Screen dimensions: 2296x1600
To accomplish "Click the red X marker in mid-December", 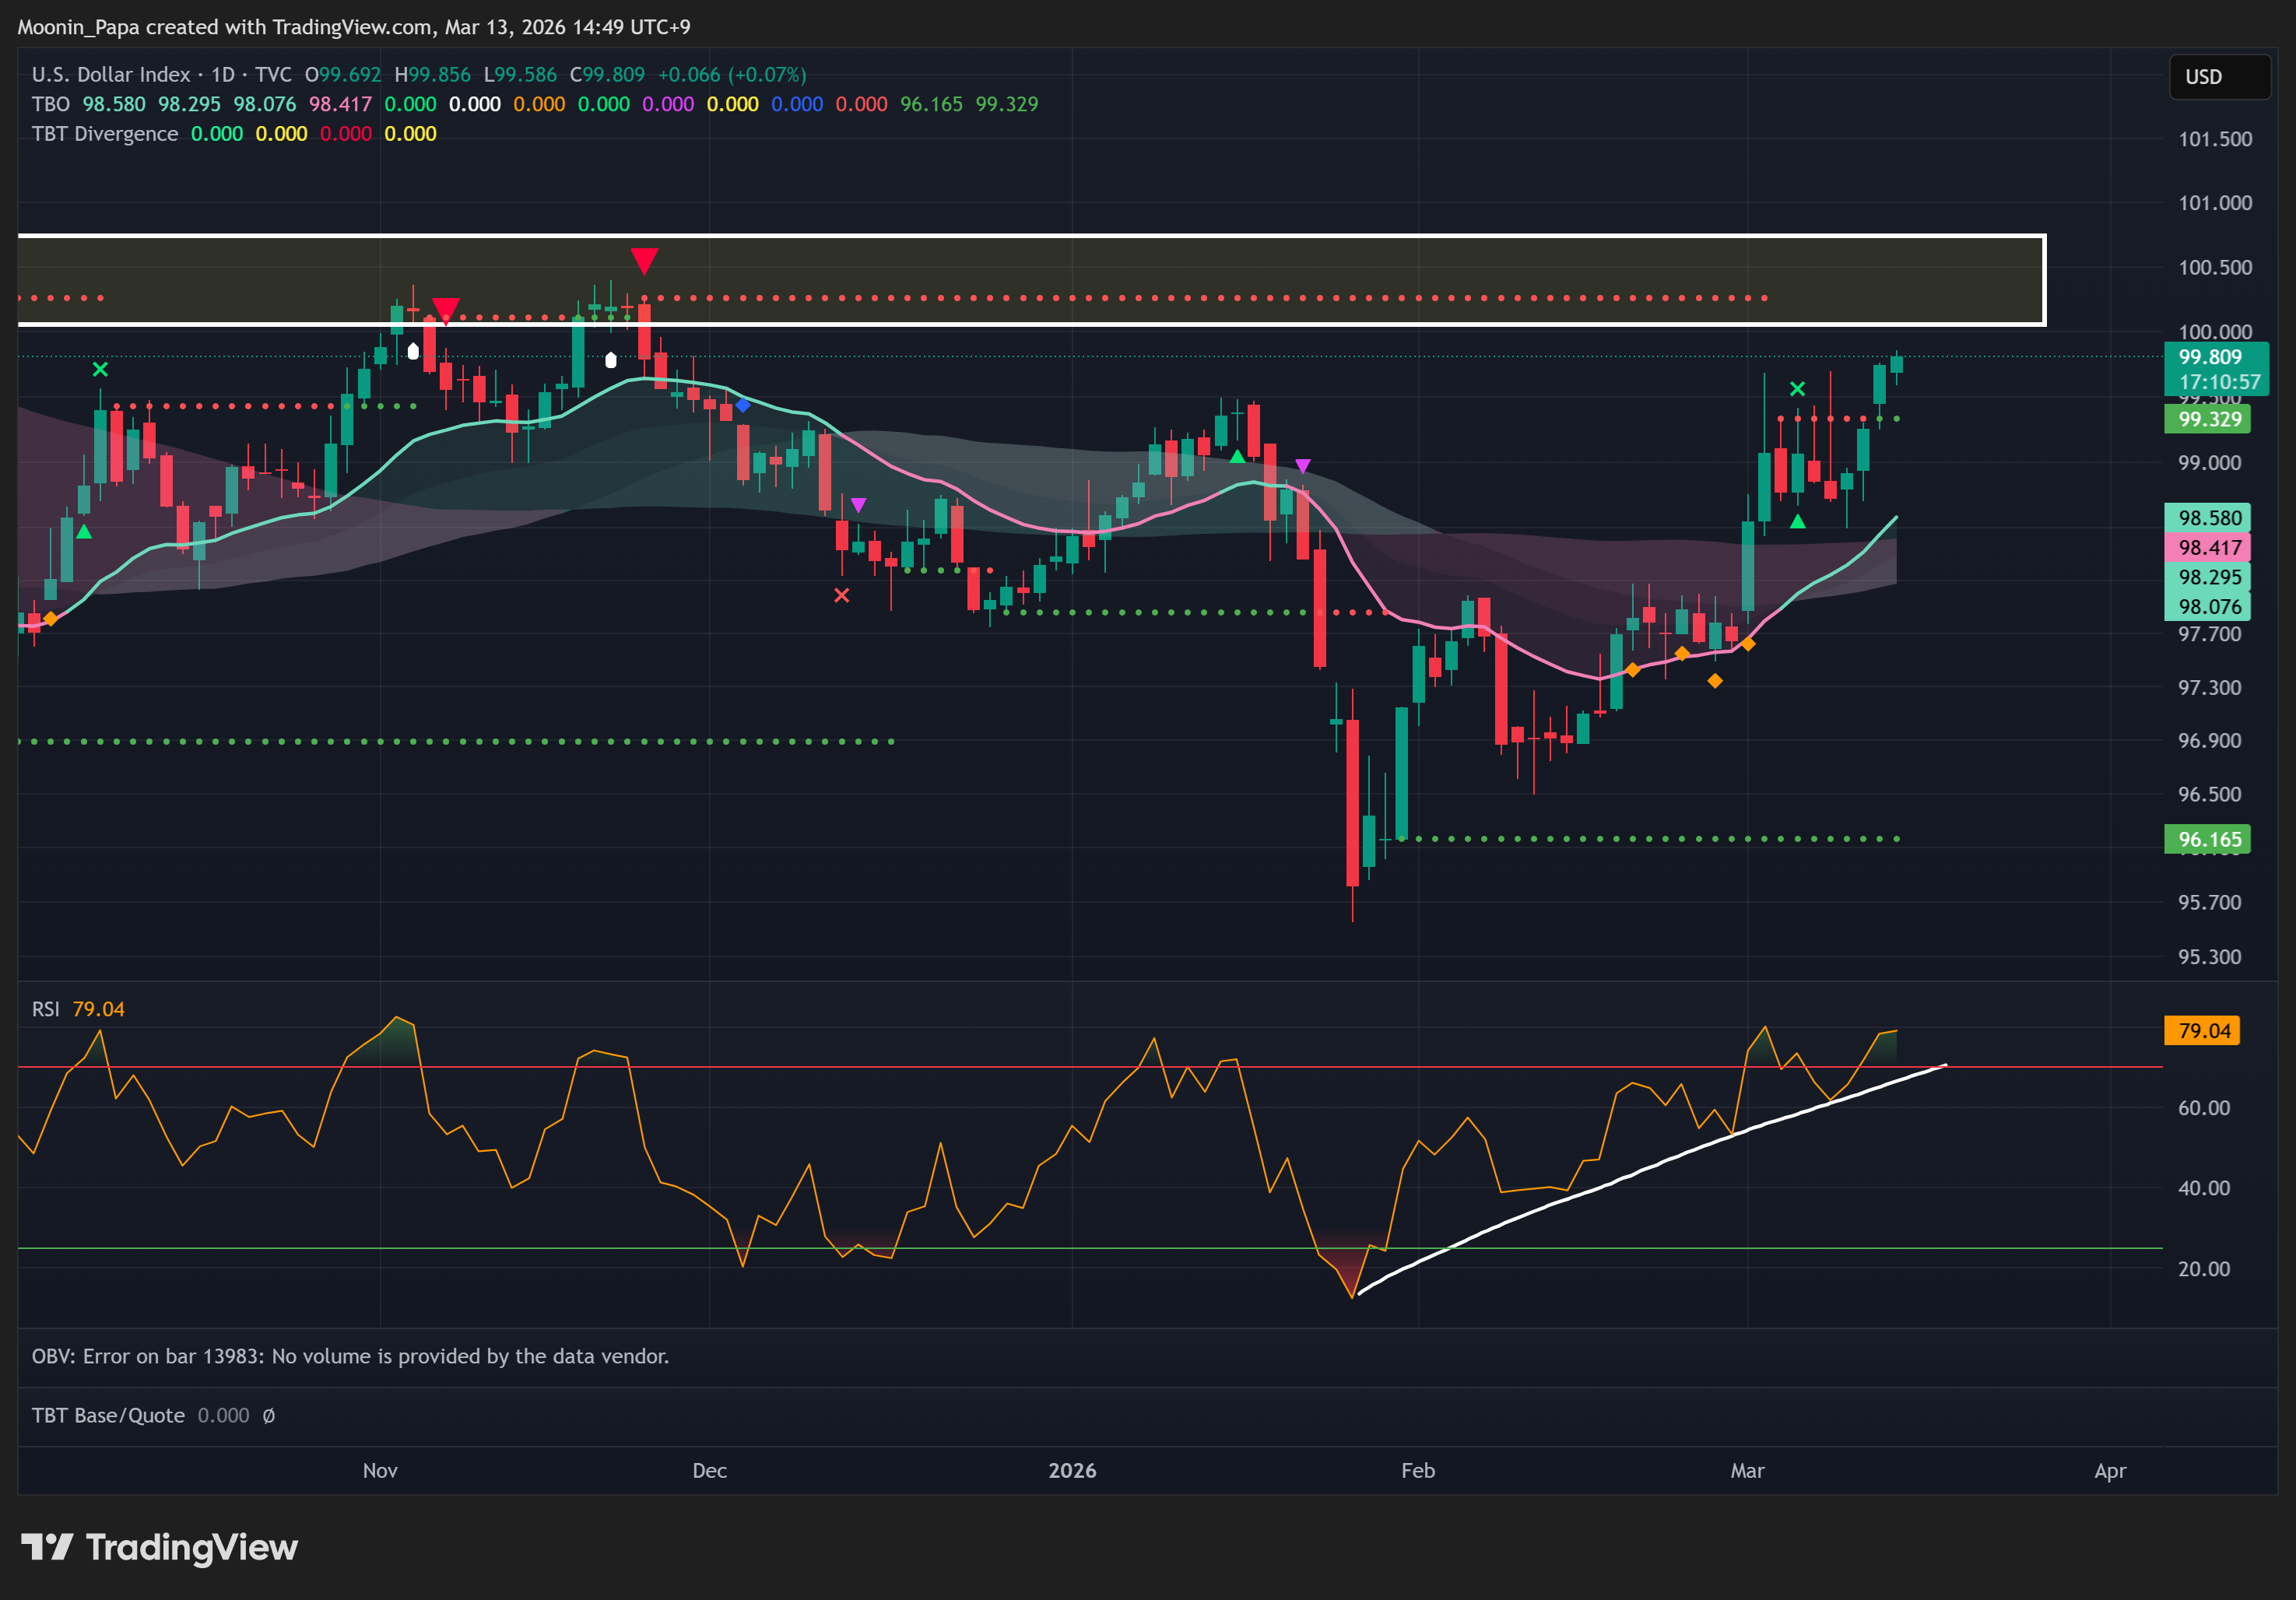I will click(x=842, y=595).
